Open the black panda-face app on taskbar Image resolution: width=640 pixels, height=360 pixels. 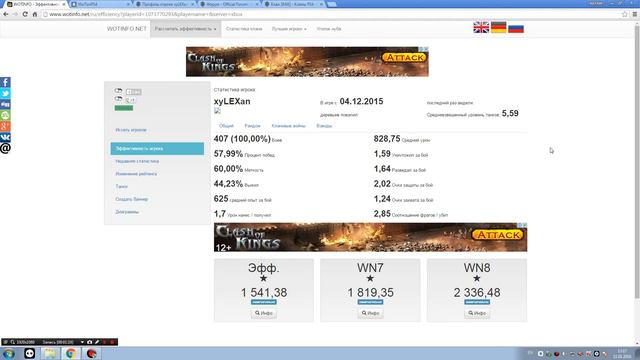29,353
